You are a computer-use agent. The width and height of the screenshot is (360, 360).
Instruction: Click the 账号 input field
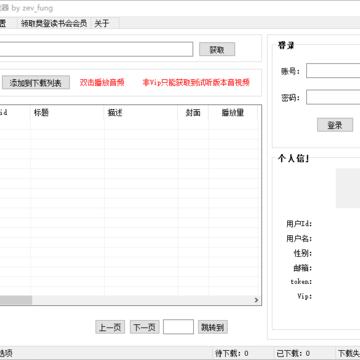pyautogui.click(x=333, y=71)
